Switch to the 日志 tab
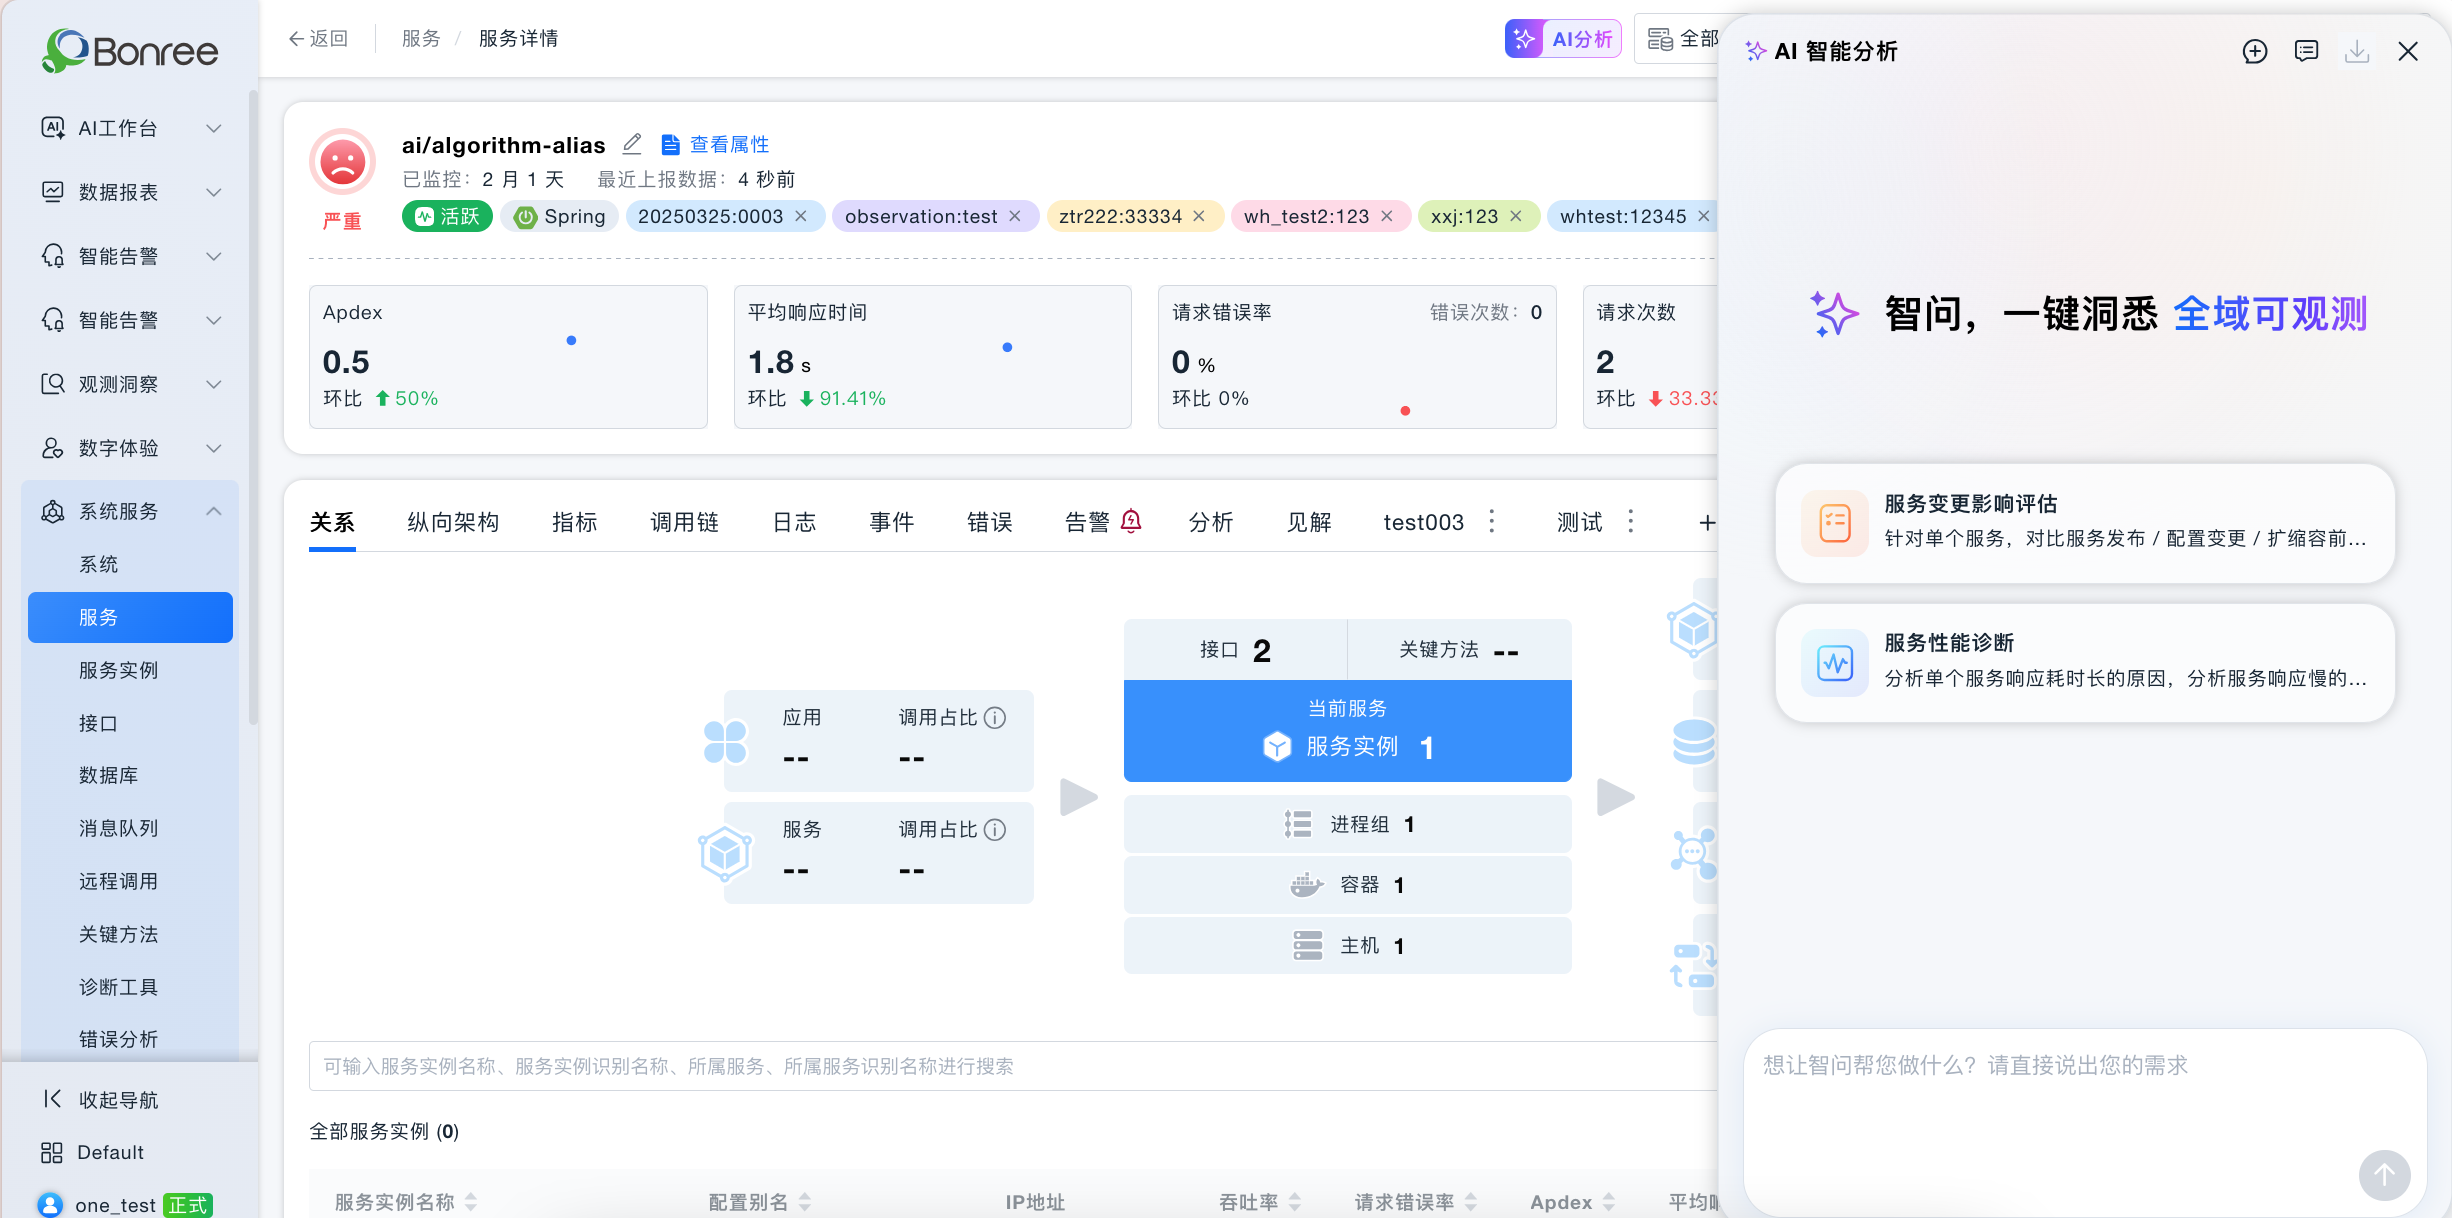 (x=795, y=522)
